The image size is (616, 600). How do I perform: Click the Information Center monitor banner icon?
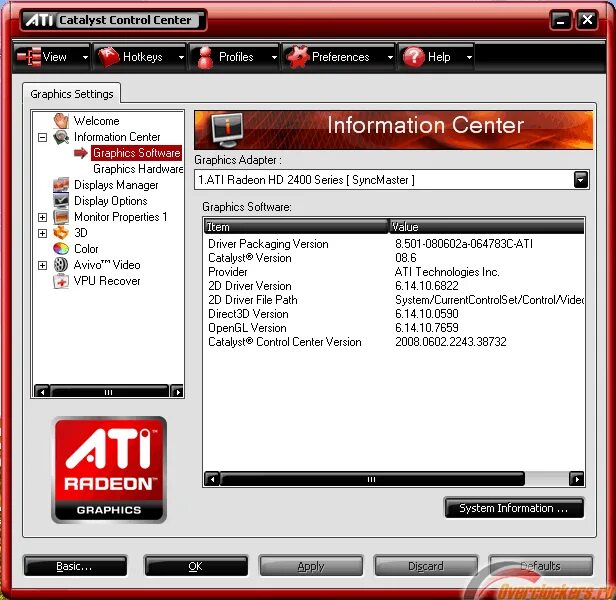point(227,129)
